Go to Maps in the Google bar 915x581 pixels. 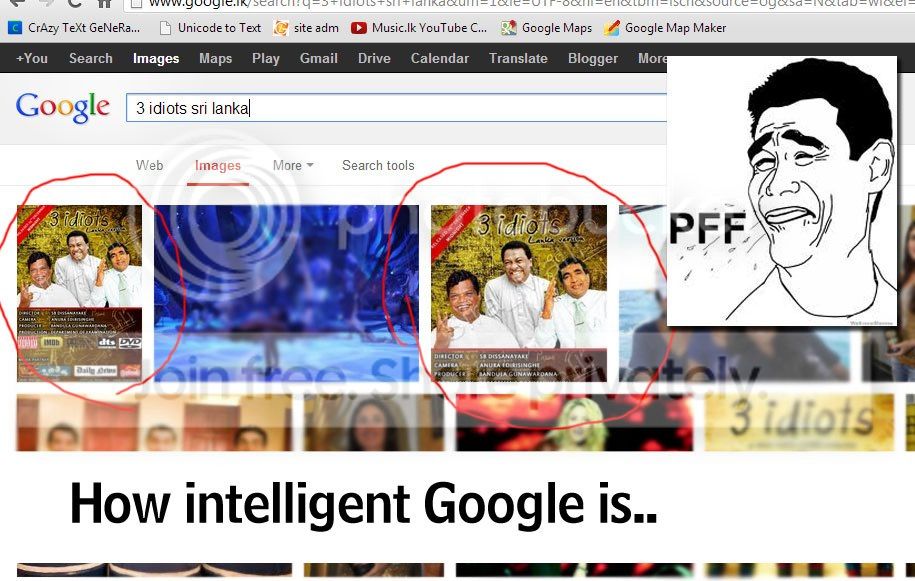(215, 58)
